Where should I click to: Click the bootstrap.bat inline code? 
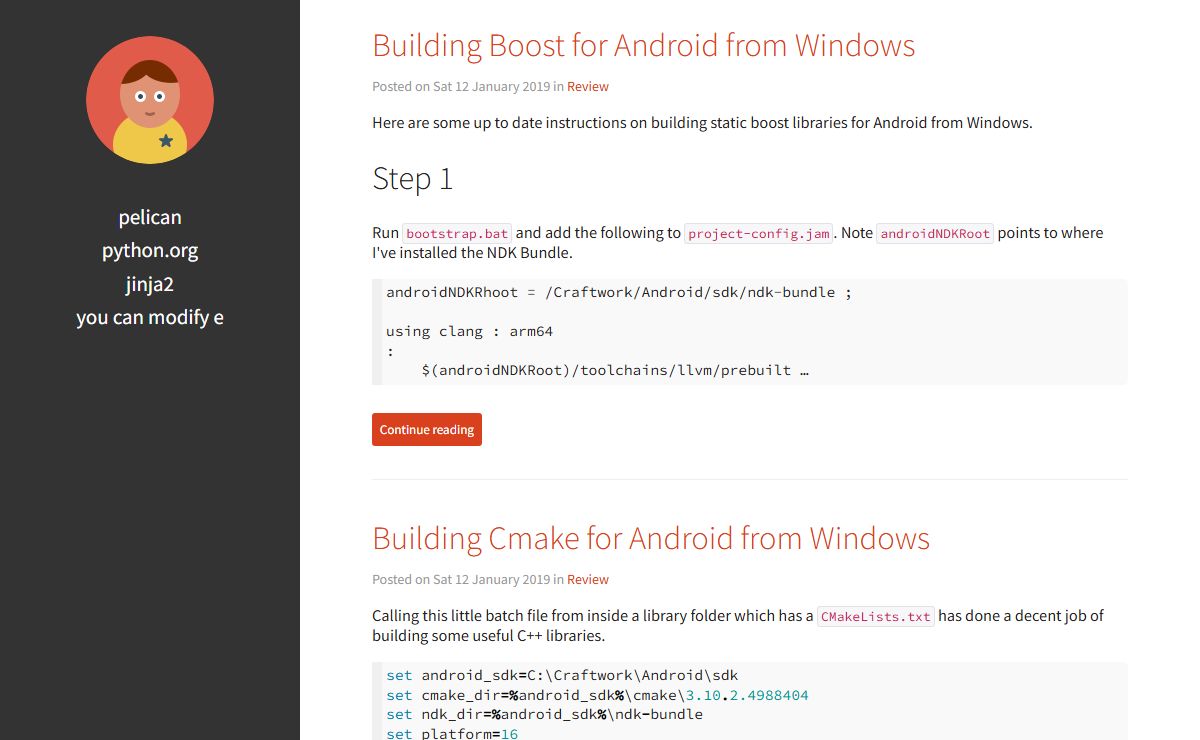coord(457,233)
